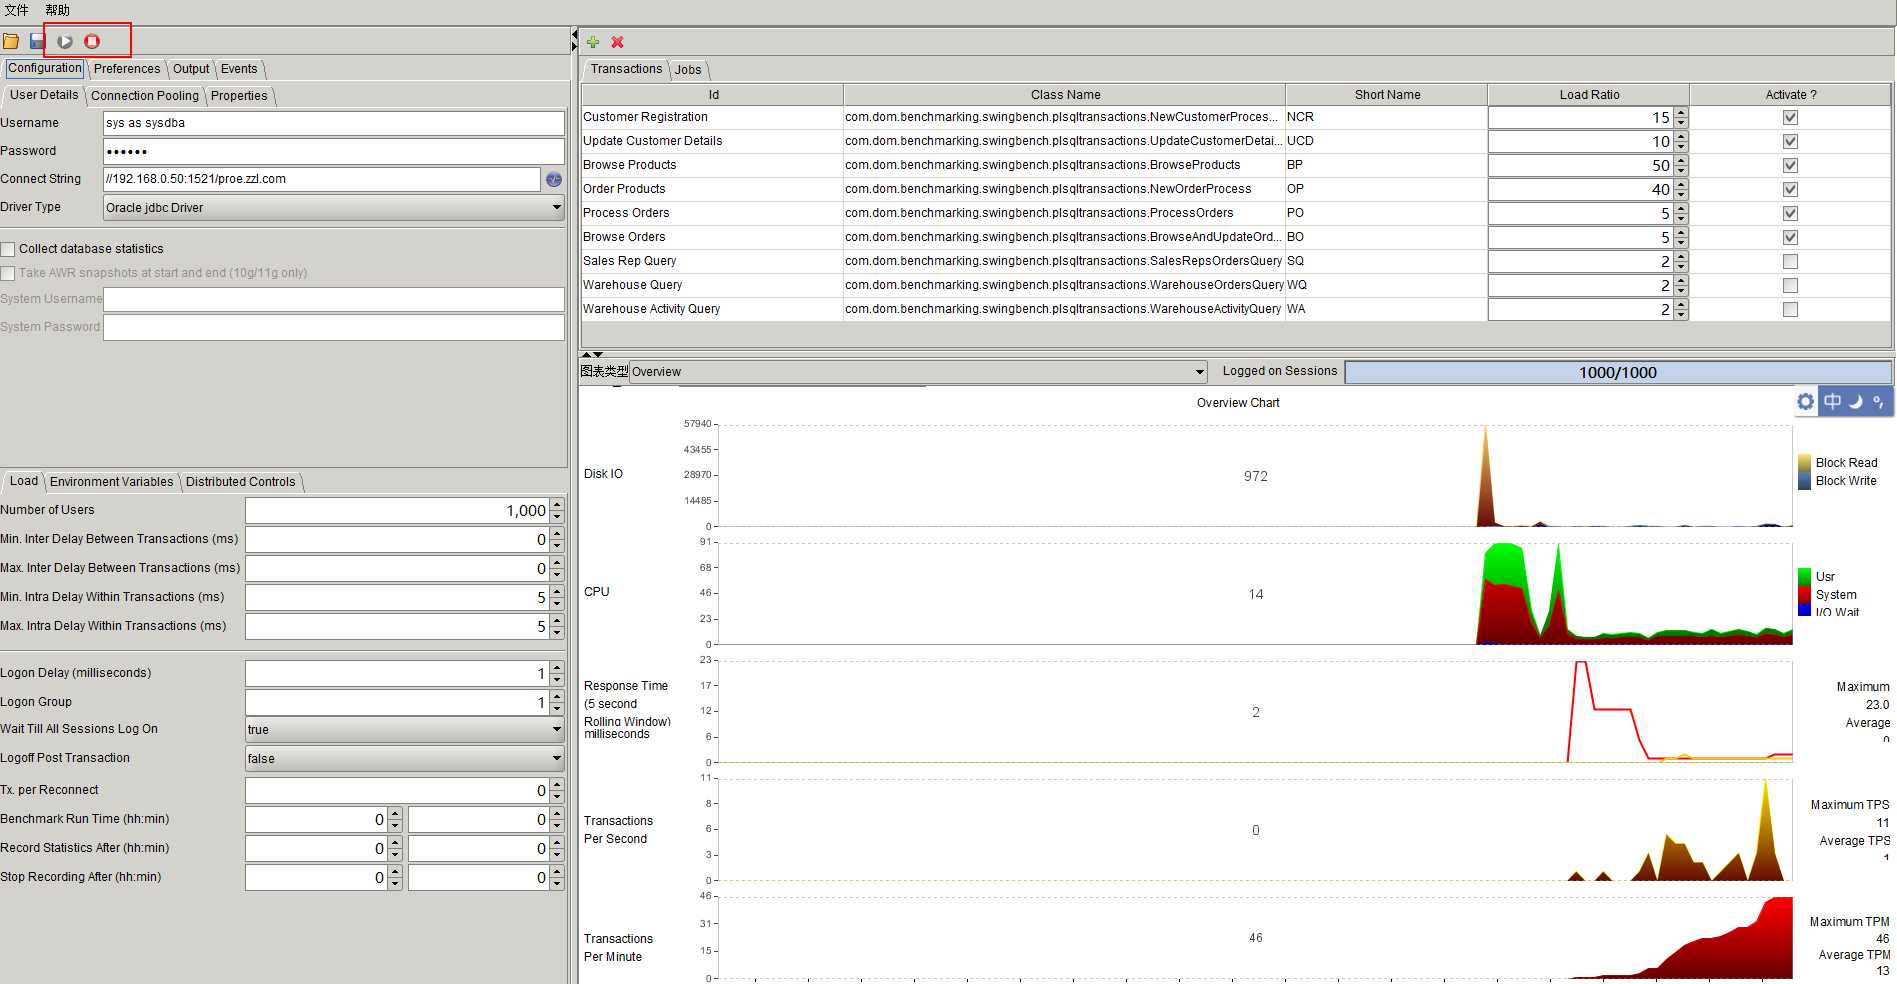Switch to the Preferences tab

[127, 69]
